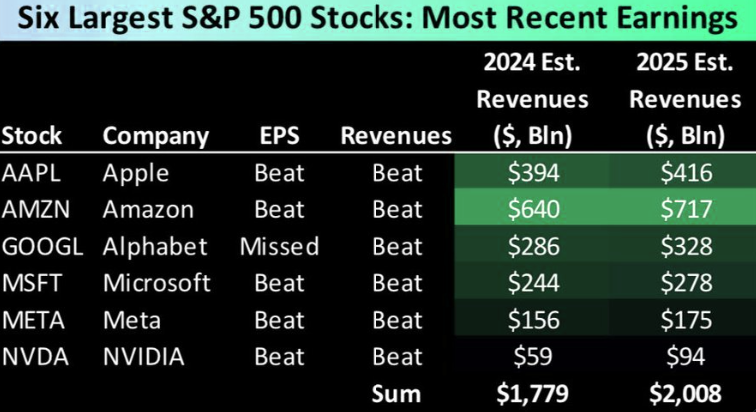Click the AAPL stock ticker cell
The width and height of the screenshot is (756, 412).
click(30, 172)
